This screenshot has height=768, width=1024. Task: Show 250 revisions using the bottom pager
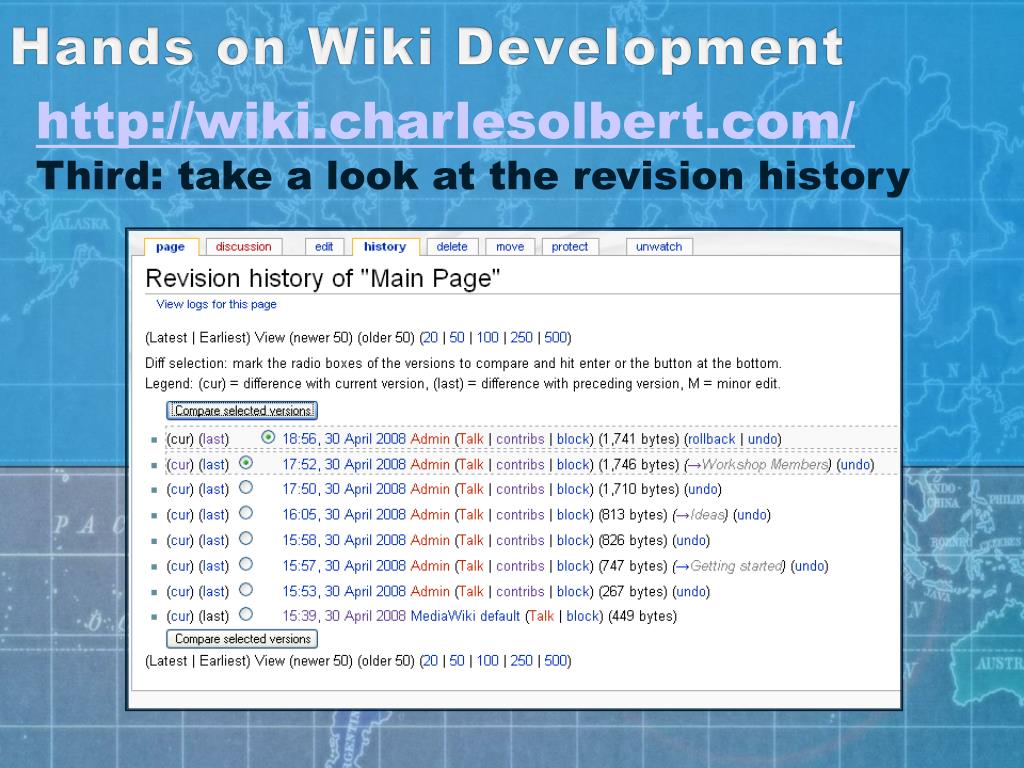pos(521,660)
